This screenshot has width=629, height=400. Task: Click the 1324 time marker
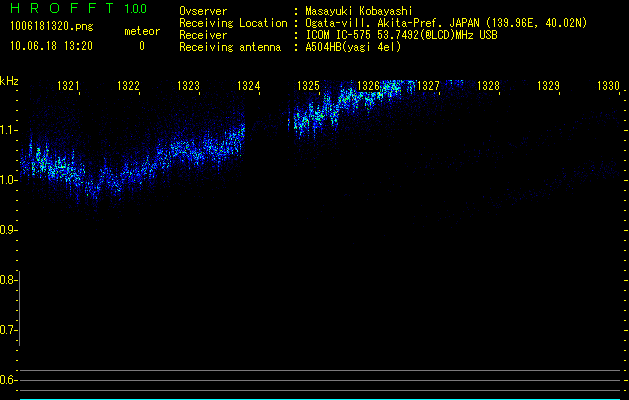click(249, 85)
